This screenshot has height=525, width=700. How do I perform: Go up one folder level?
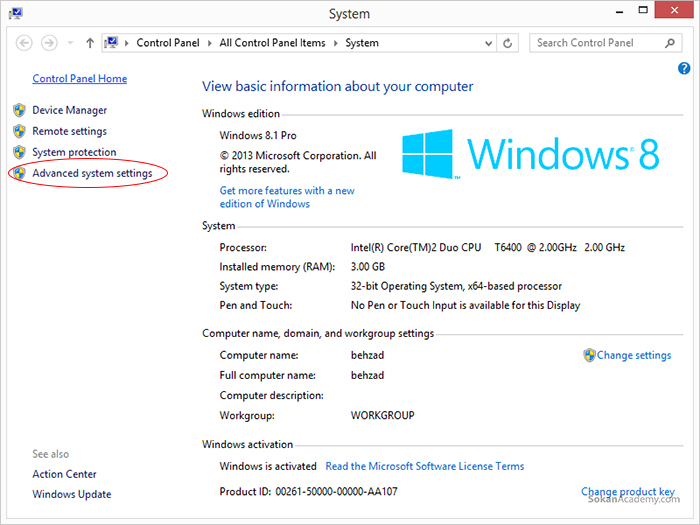pyautogui.click(x=90, y=43)
